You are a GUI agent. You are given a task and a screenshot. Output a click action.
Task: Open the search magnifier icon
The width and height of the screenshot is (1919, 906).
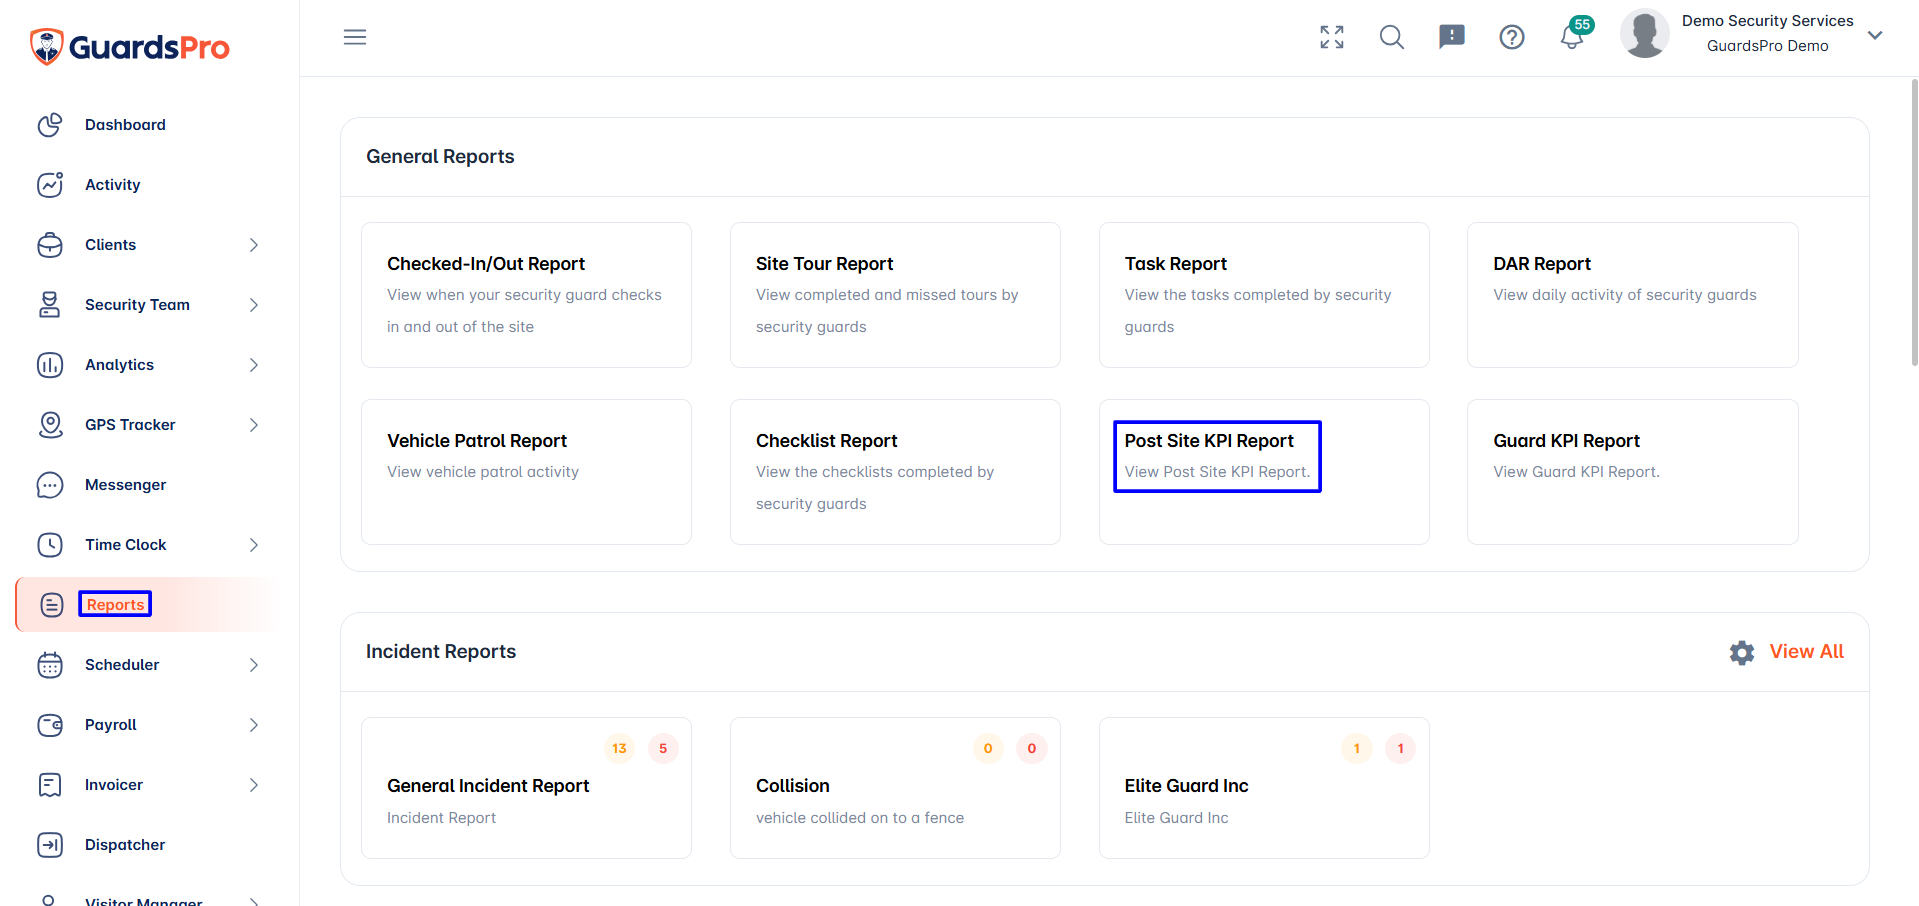pos(1392,37)
